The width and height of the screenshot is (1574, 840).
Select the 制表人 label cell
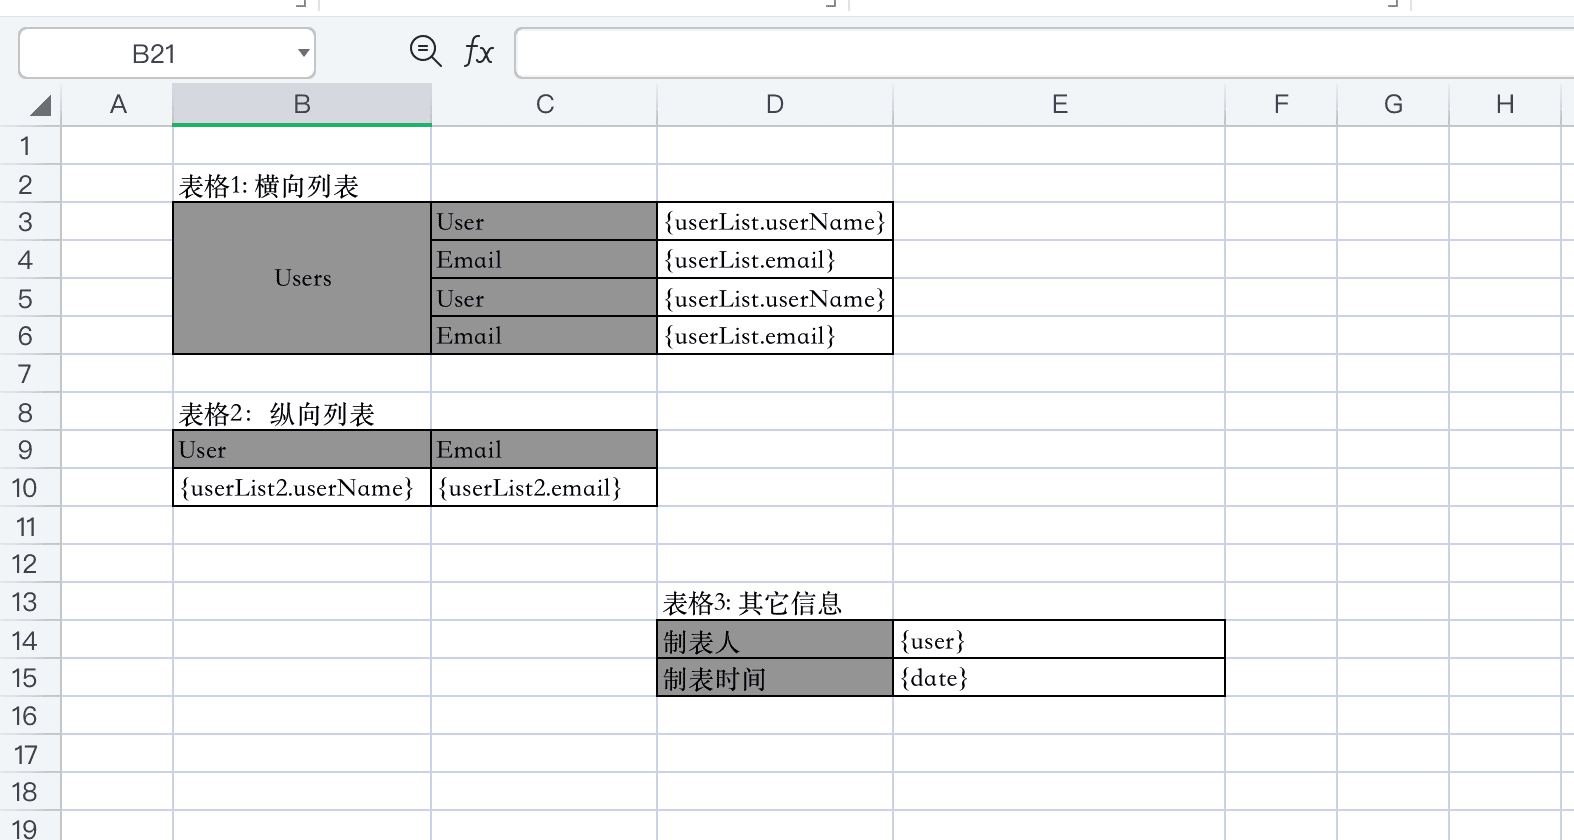point(774,640)
